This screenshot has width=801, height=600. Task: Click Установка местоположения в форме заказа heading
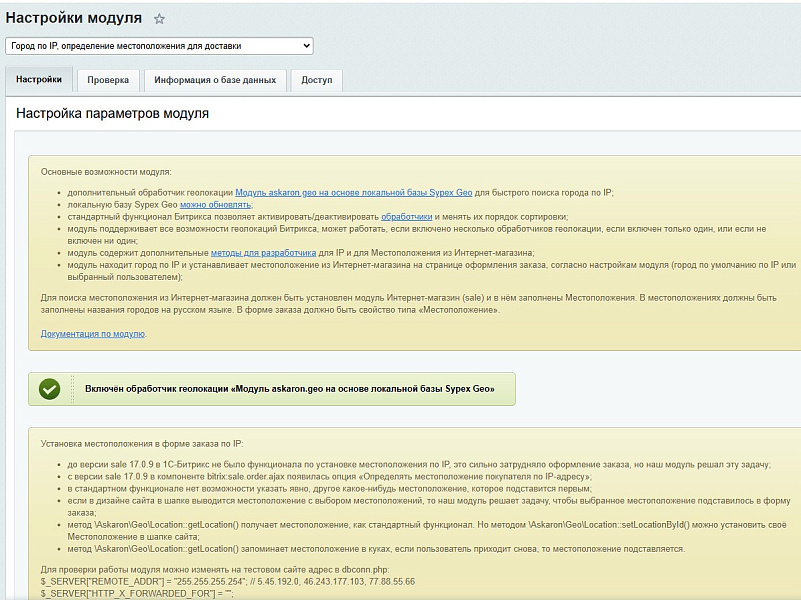(140, 442)
